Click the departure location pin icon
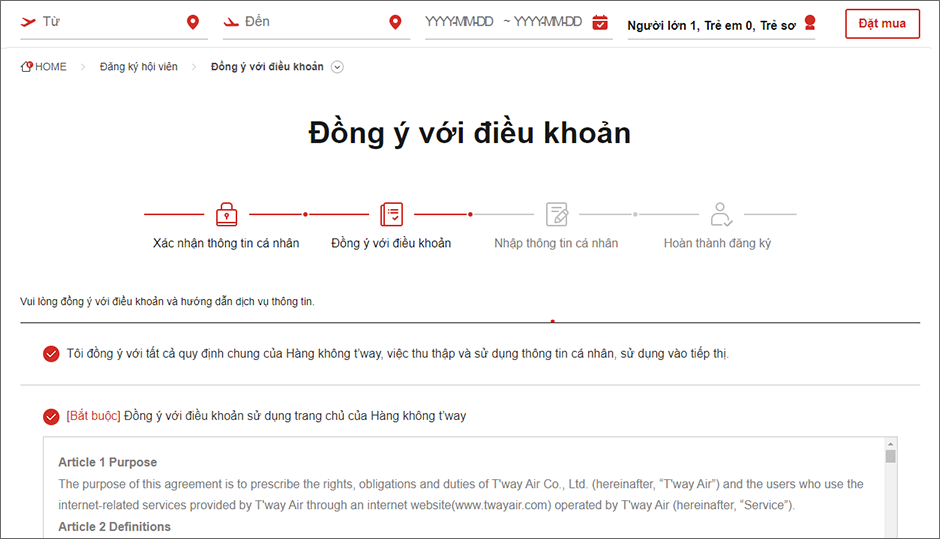This screenshot has width=940, height=539. (193, 22)
